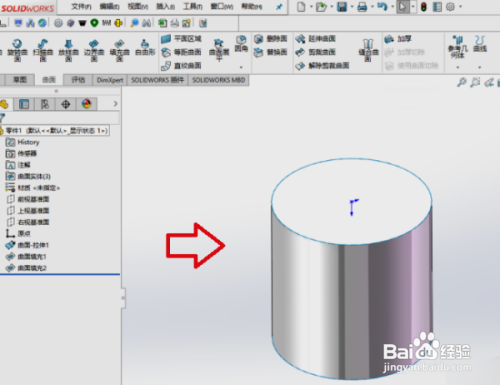Select the 填充曲面 (Filled Surface) tool
This screenshot has height=385, width=500.
click(119, 50)
